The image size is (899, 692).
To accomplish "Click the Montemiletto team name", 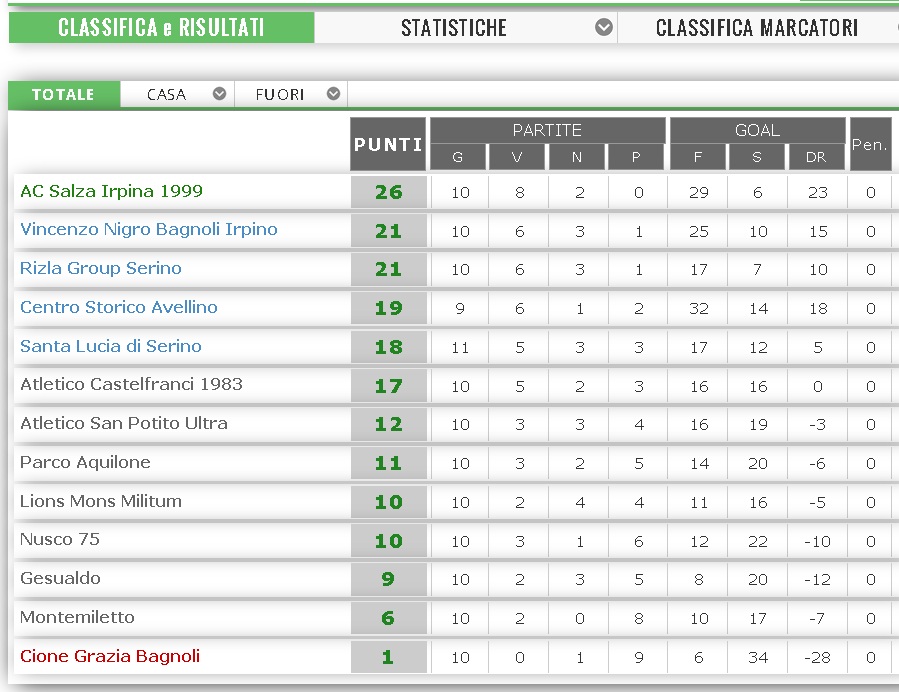I will [x=77, y=617].
